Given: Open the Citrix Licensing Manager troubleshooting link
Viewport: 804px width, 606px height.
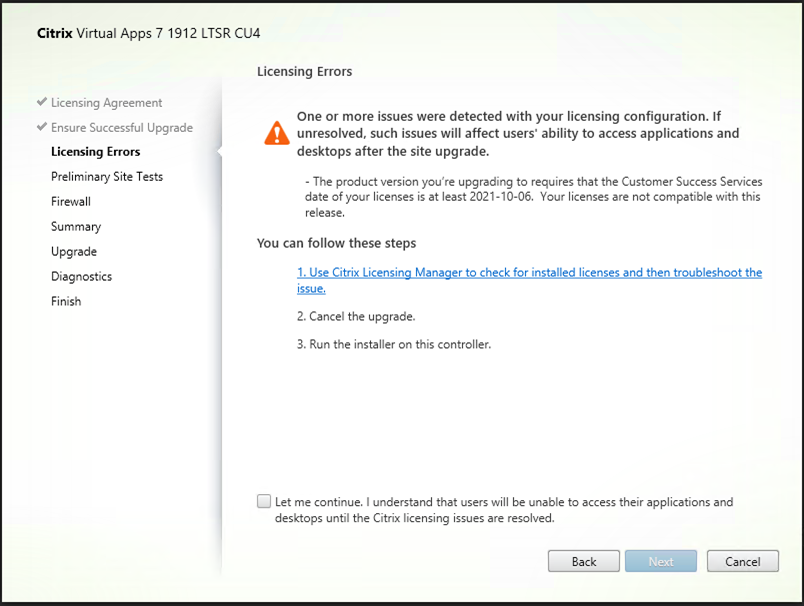Looking at the screenshot, I should 529,280.
